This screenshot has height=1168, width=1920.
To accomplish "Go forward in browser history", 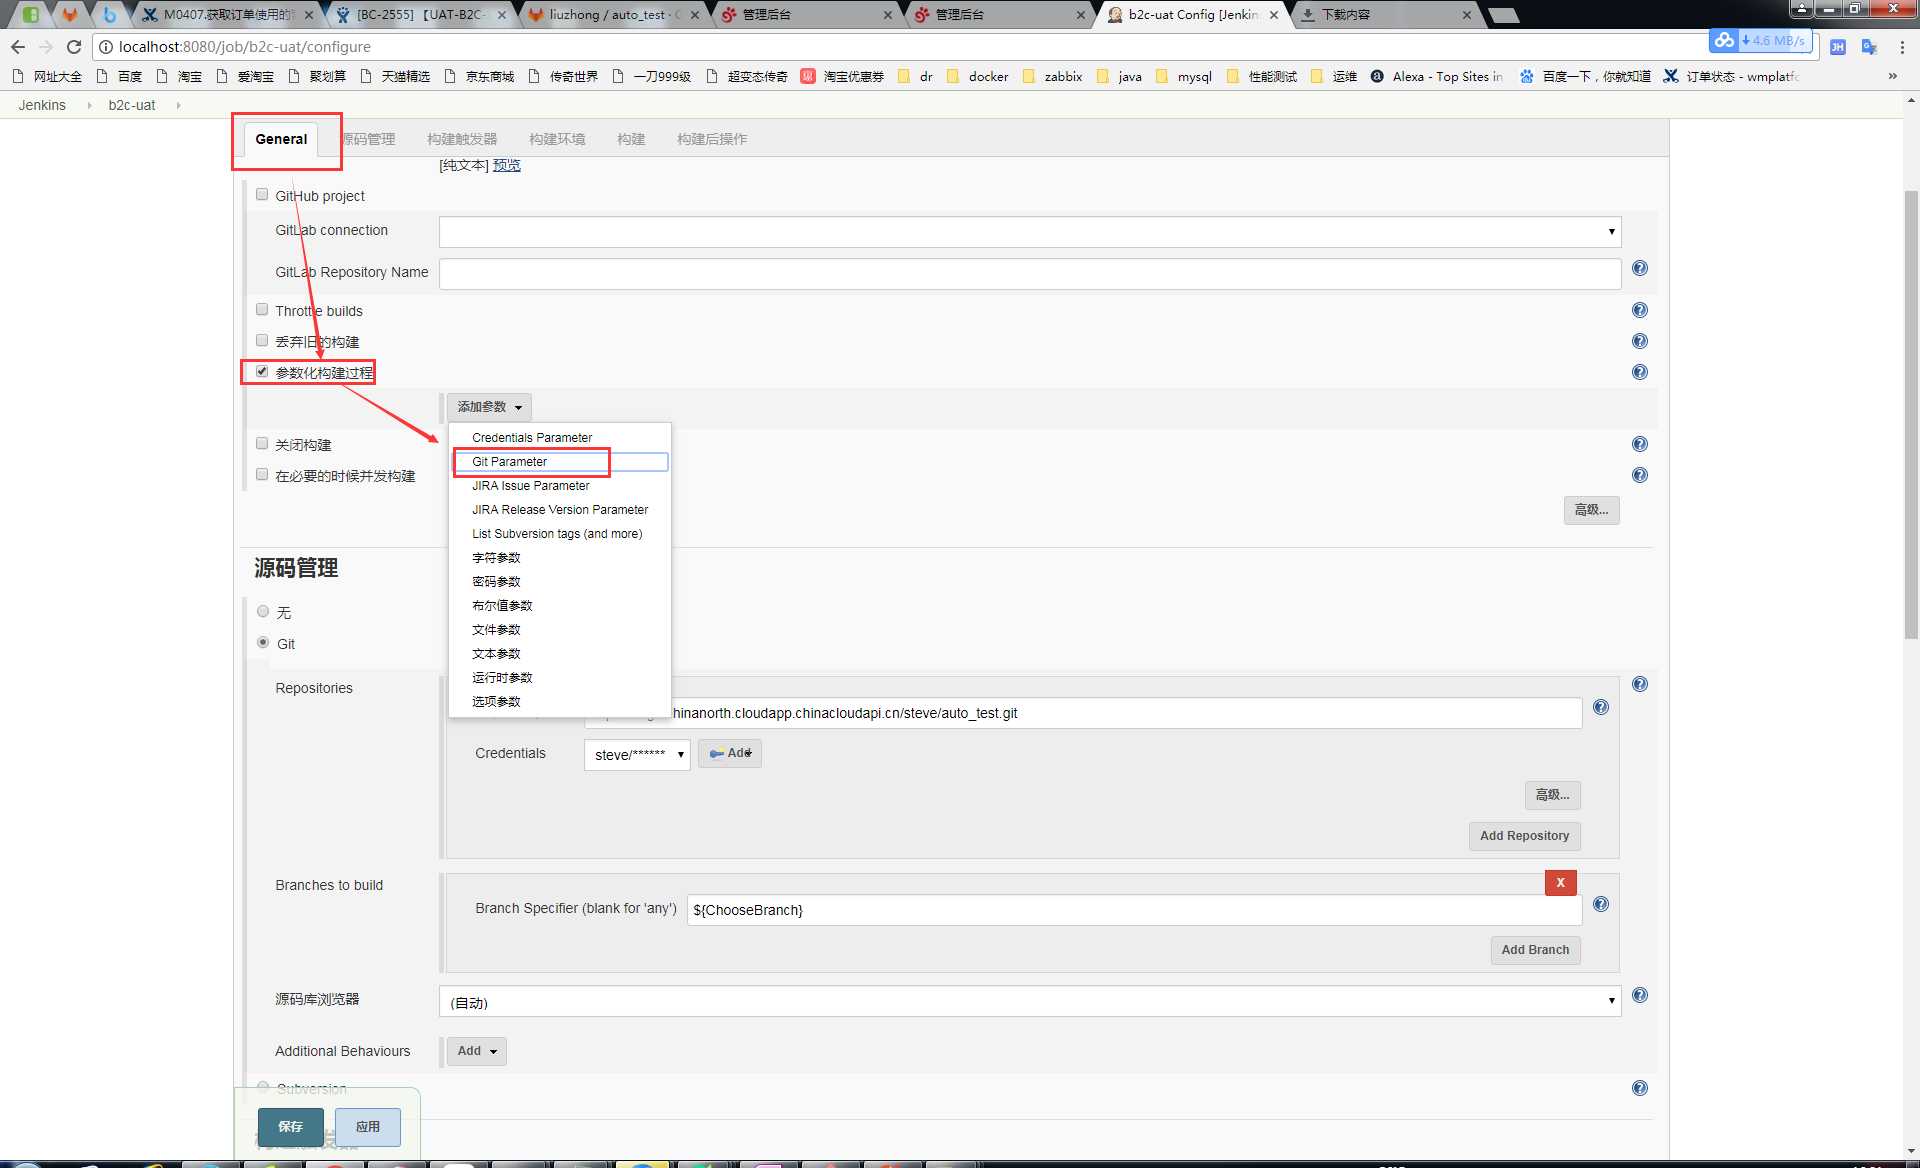I will 46,47.
